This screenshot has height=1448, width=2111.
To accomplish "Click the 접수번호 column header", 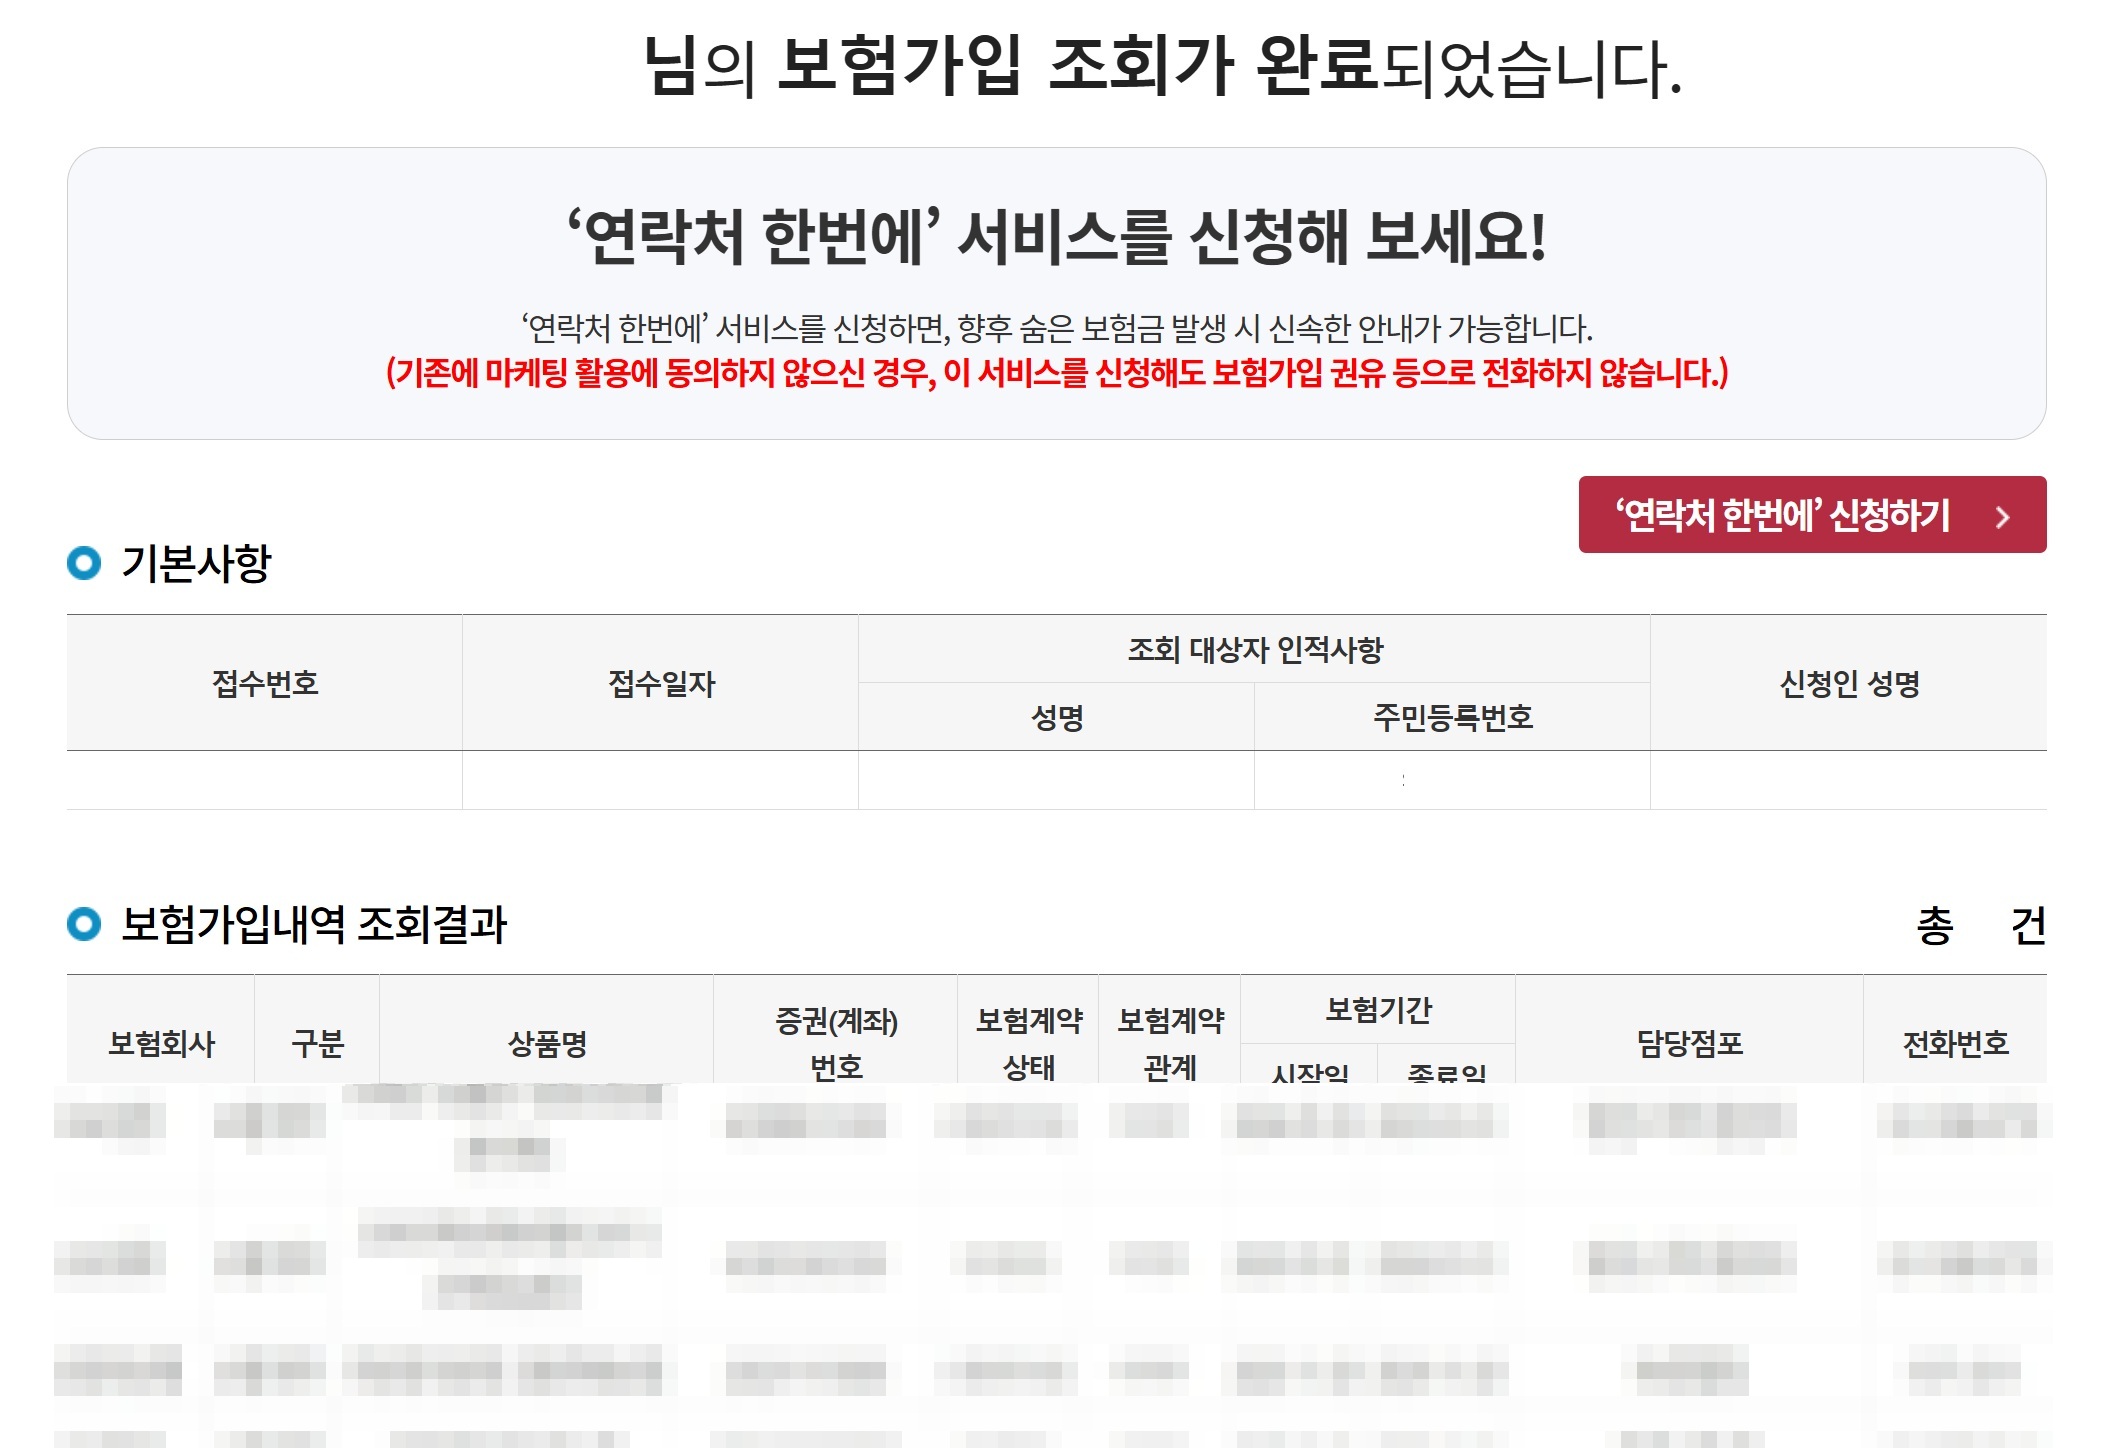I will click(x=265, y=683).
